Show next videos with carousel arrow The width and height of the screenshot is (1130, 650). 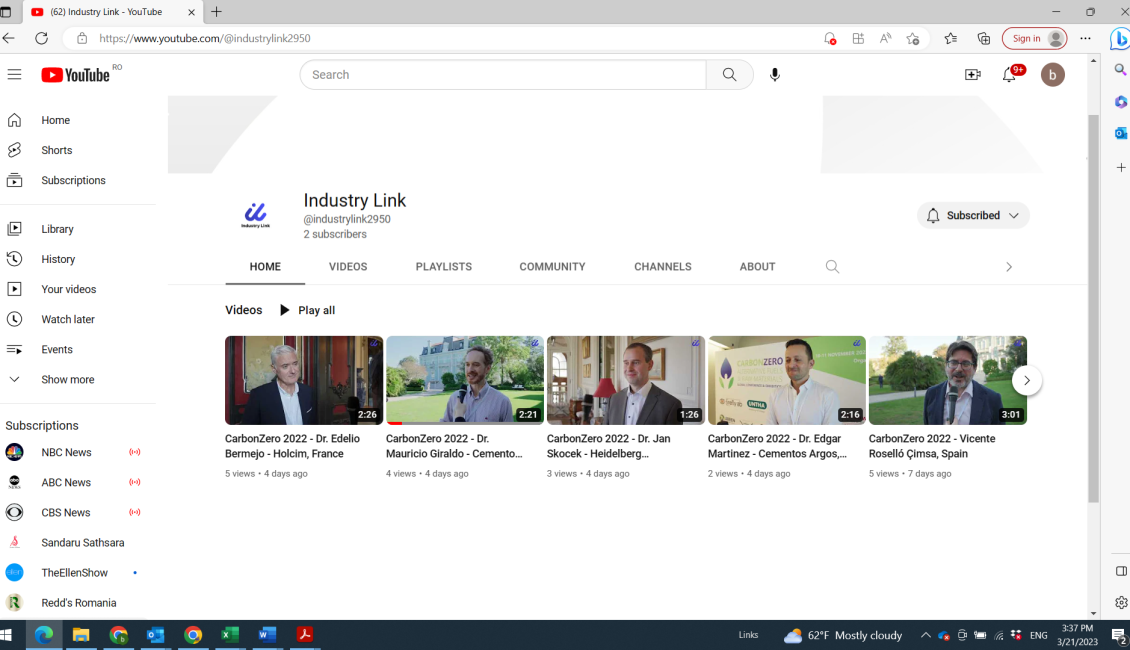pos(1026,381)
